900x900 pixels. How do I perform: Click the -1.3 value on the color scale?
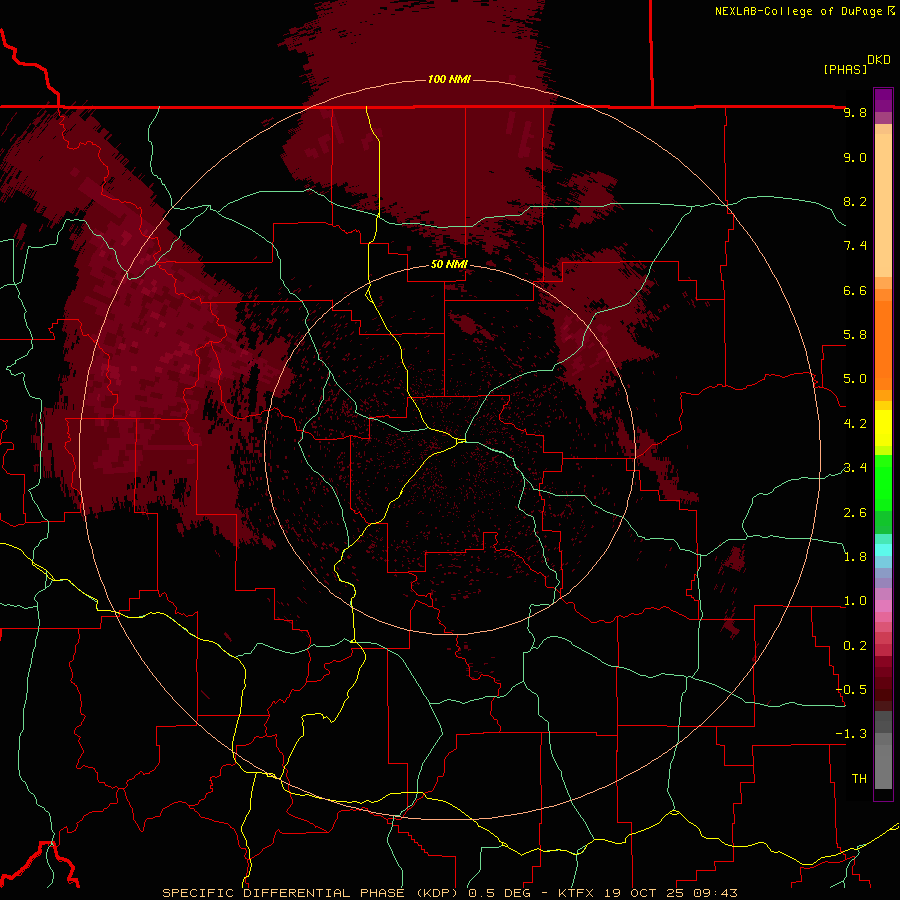851,734
